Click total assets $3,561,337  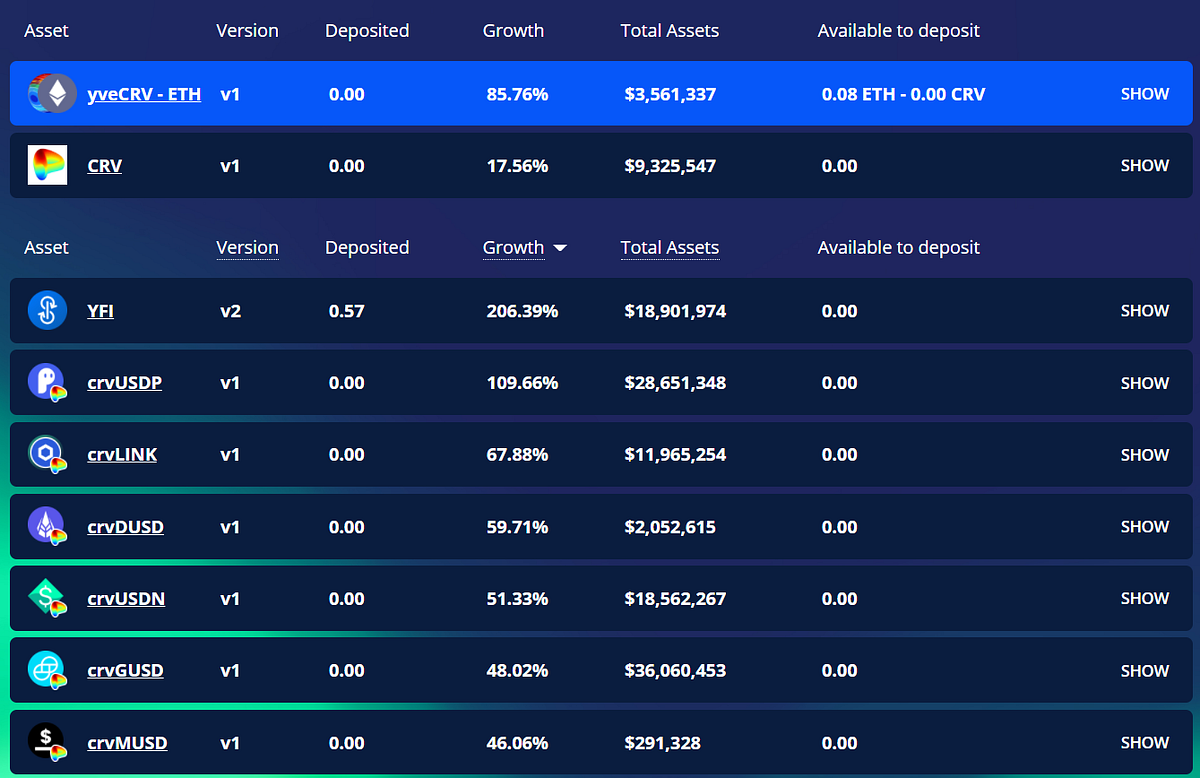(x=670, y=94)
